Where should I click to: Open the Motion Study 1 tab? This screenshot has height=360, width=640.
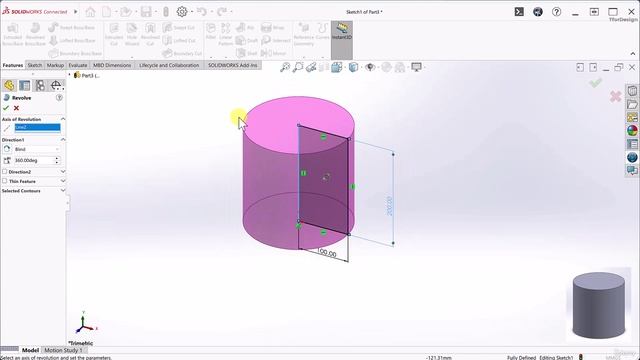pos(63,350)
